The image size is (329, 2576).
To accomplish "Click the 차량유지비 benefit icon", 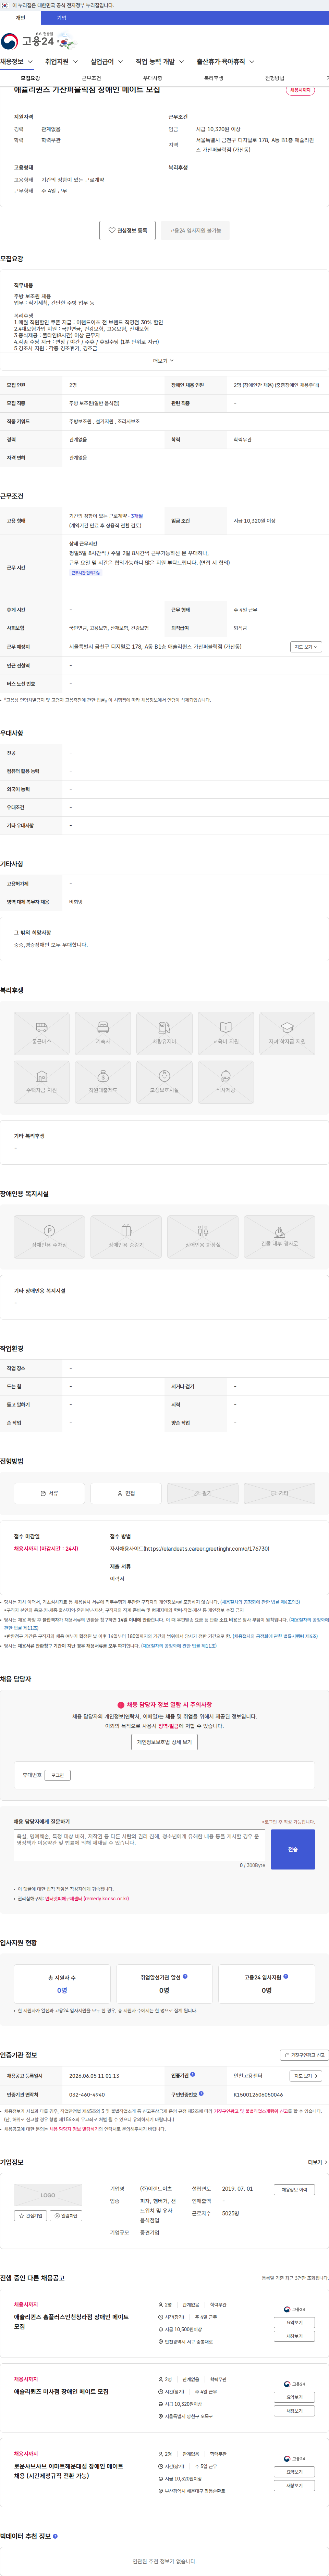I will point(164,1034).
